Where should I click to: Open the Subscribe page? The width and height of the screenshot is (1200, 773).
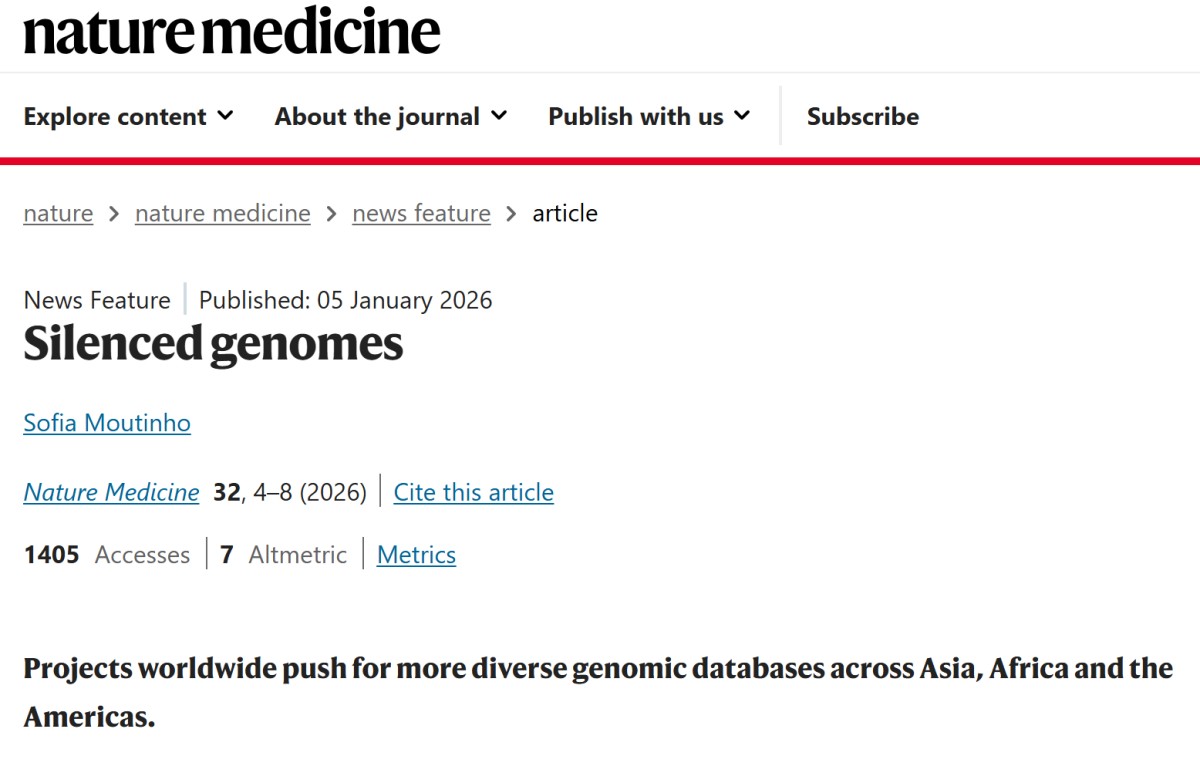click(x=862, y=116)
